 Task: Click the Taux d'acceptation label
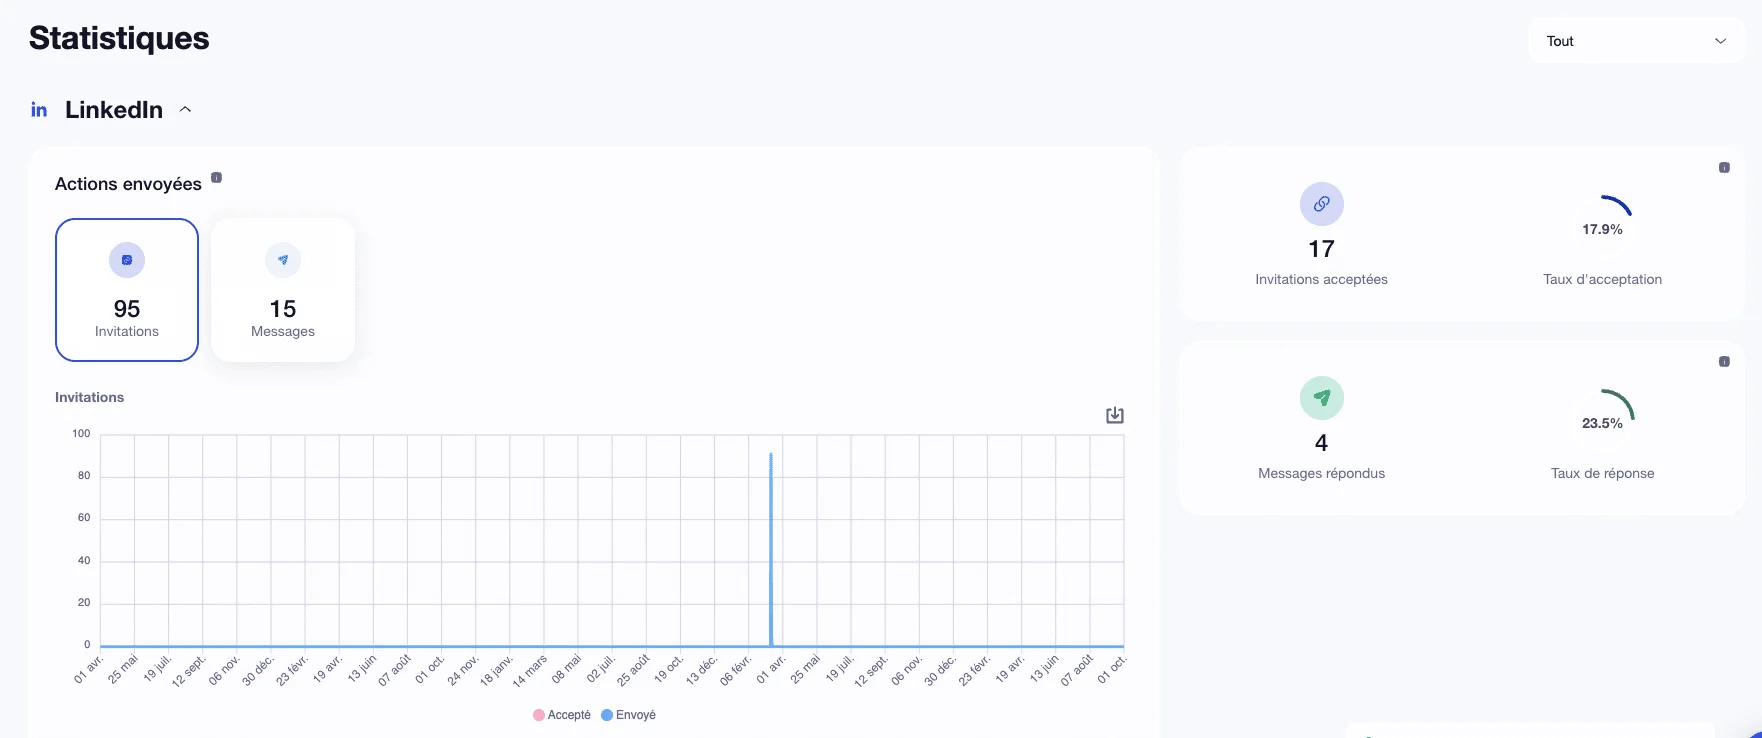[x=1603, y=279]
